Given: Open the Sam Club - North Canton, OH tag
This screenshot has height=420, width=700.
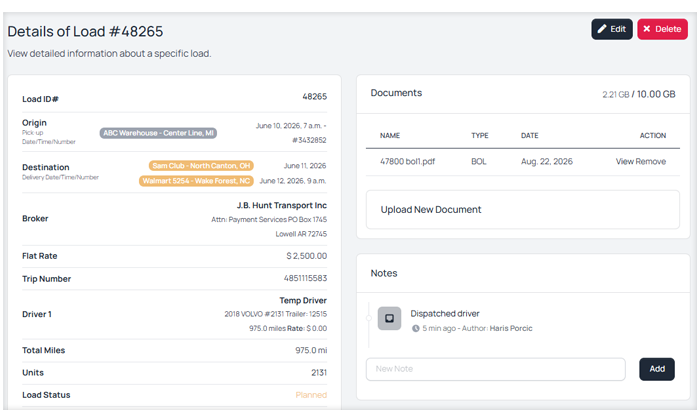Looking at the screenshot, I should click(201, 166).
